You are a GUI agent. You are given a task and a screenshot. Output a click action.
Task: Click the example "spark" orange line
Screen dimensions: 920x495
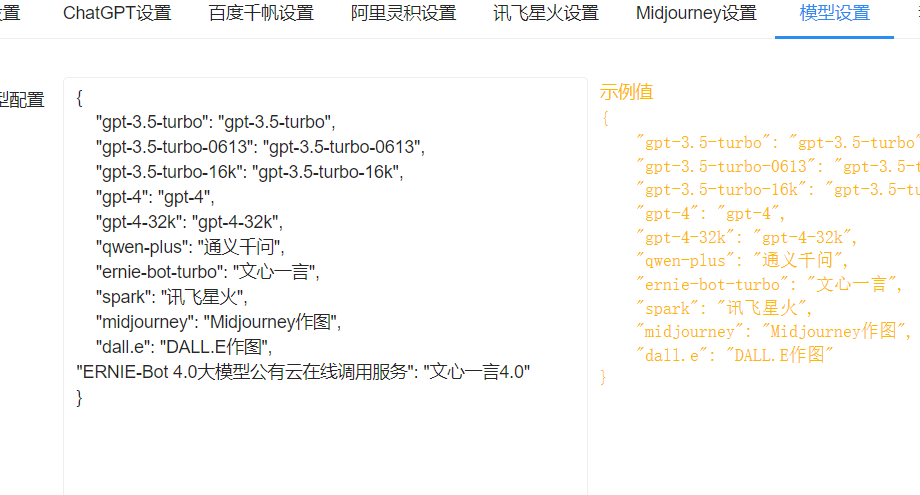click(x=724, y=308)
